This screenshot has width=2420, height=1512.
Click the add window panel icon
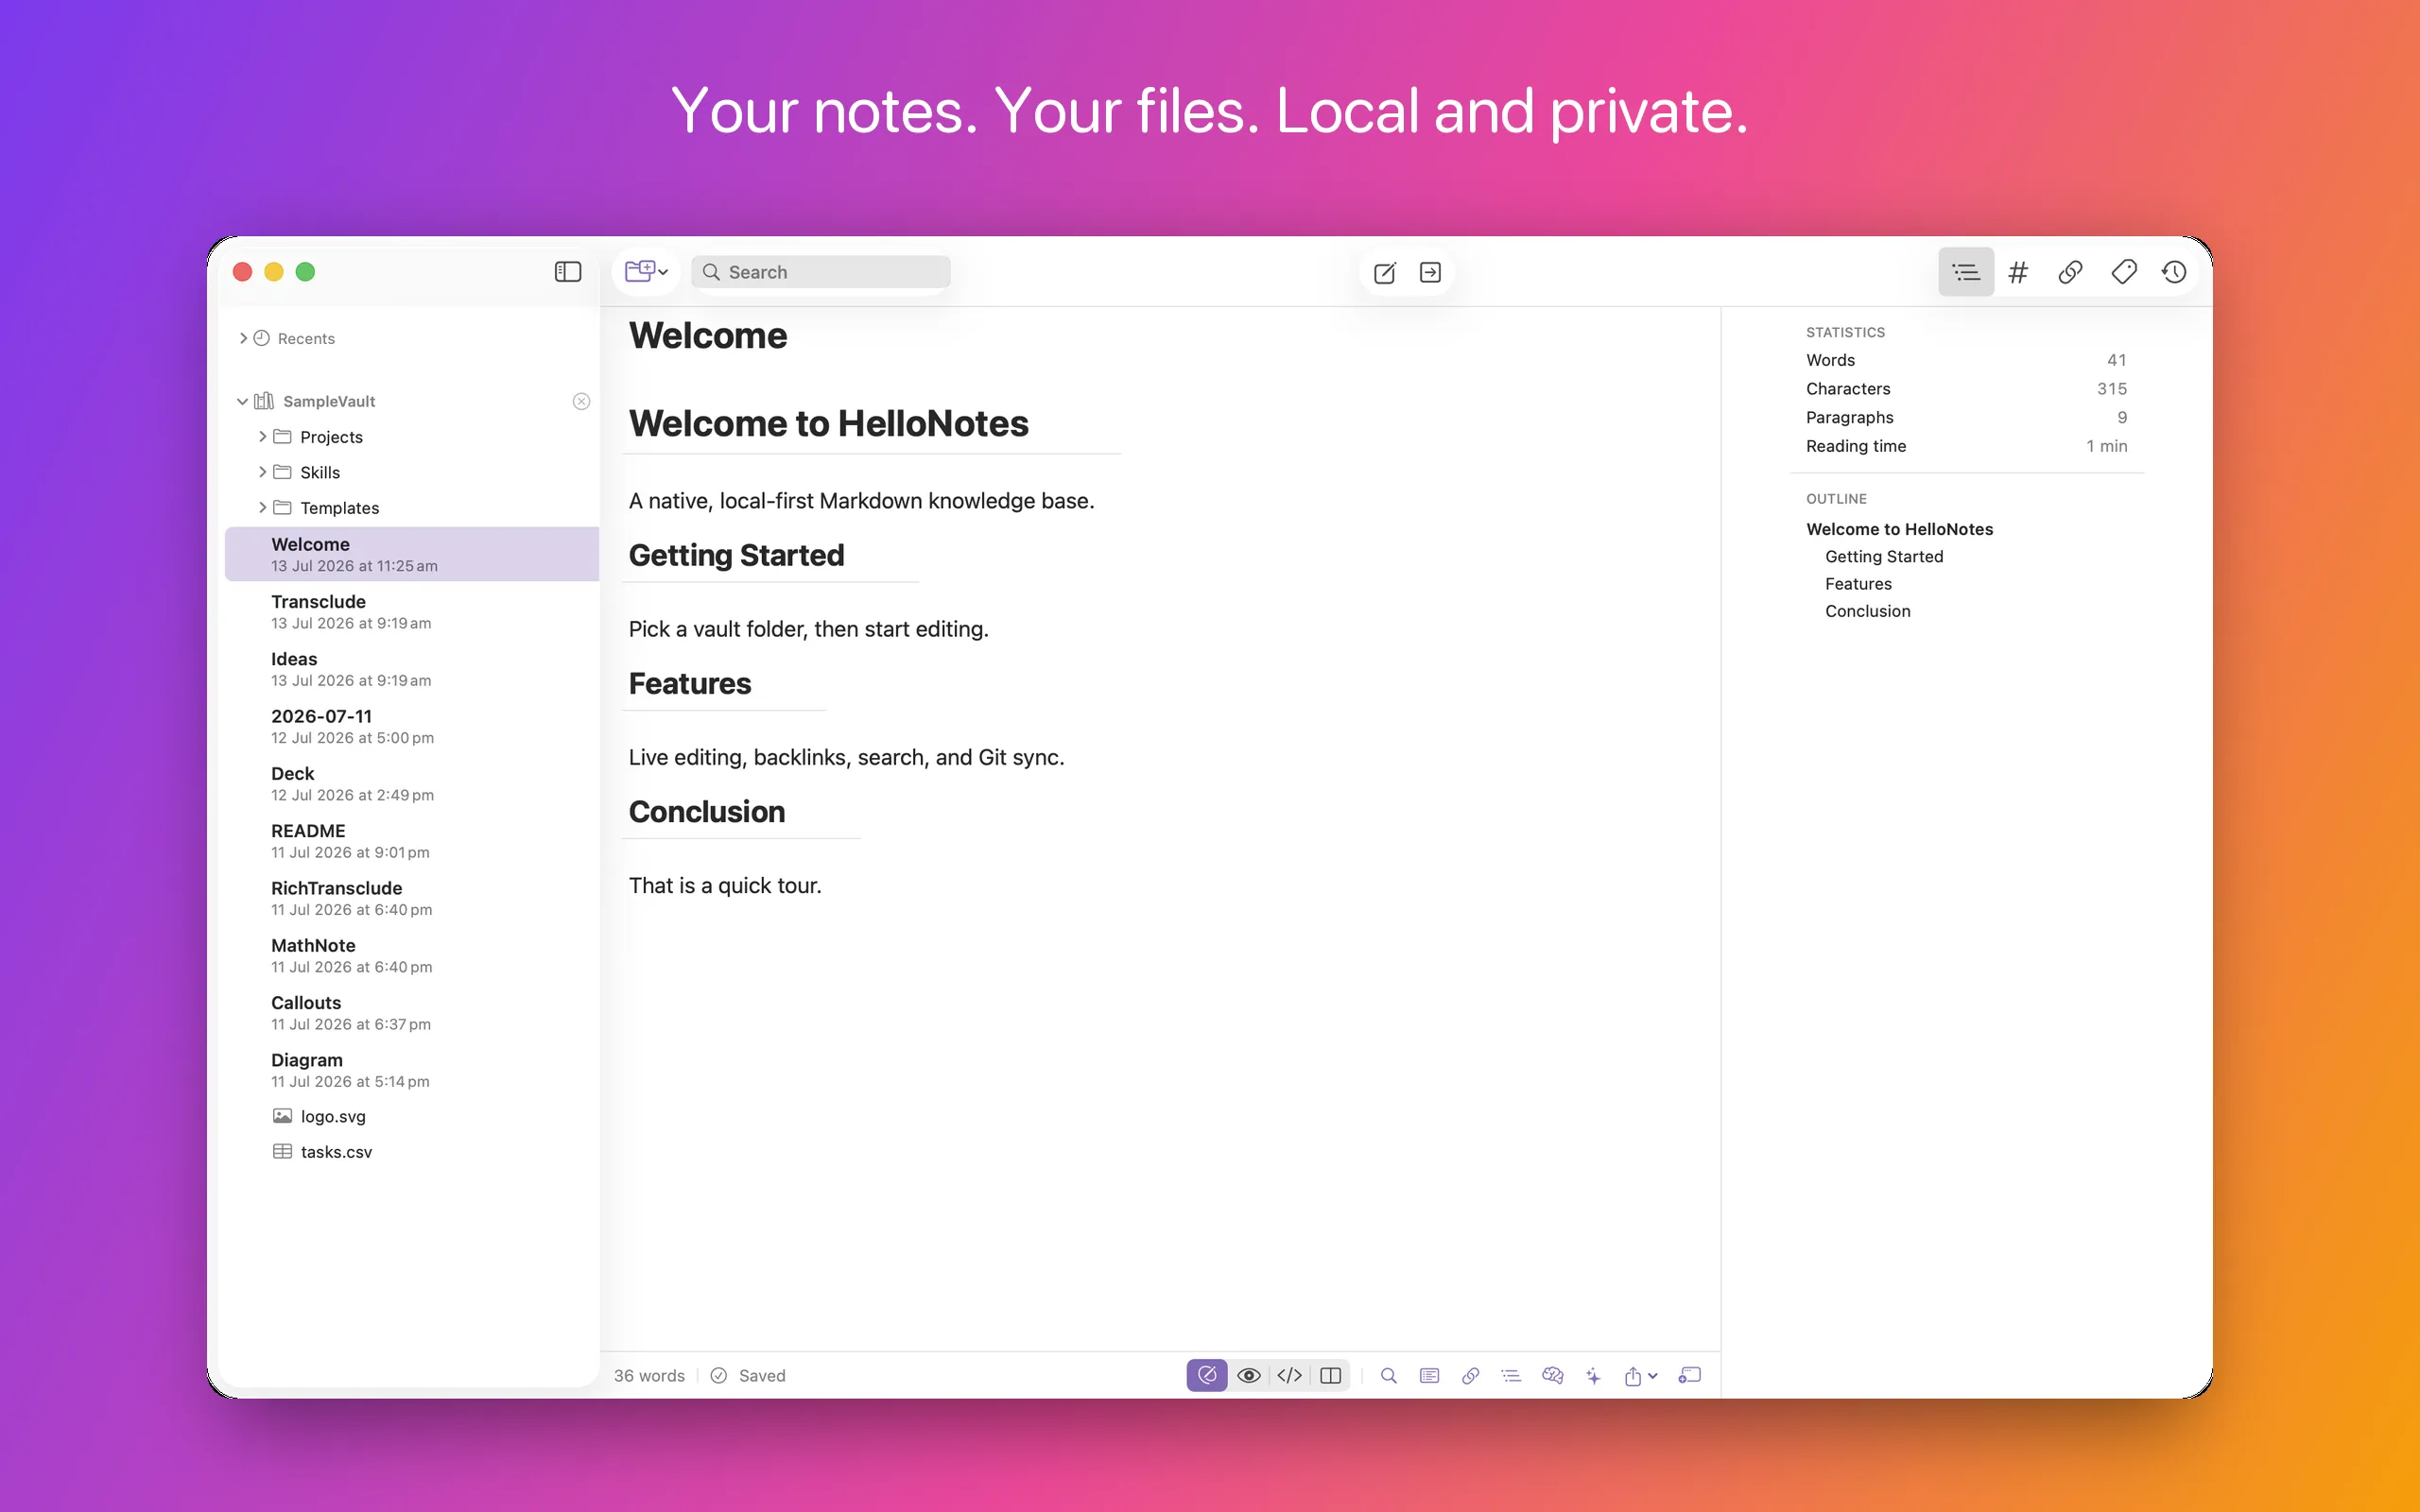1689,1375
